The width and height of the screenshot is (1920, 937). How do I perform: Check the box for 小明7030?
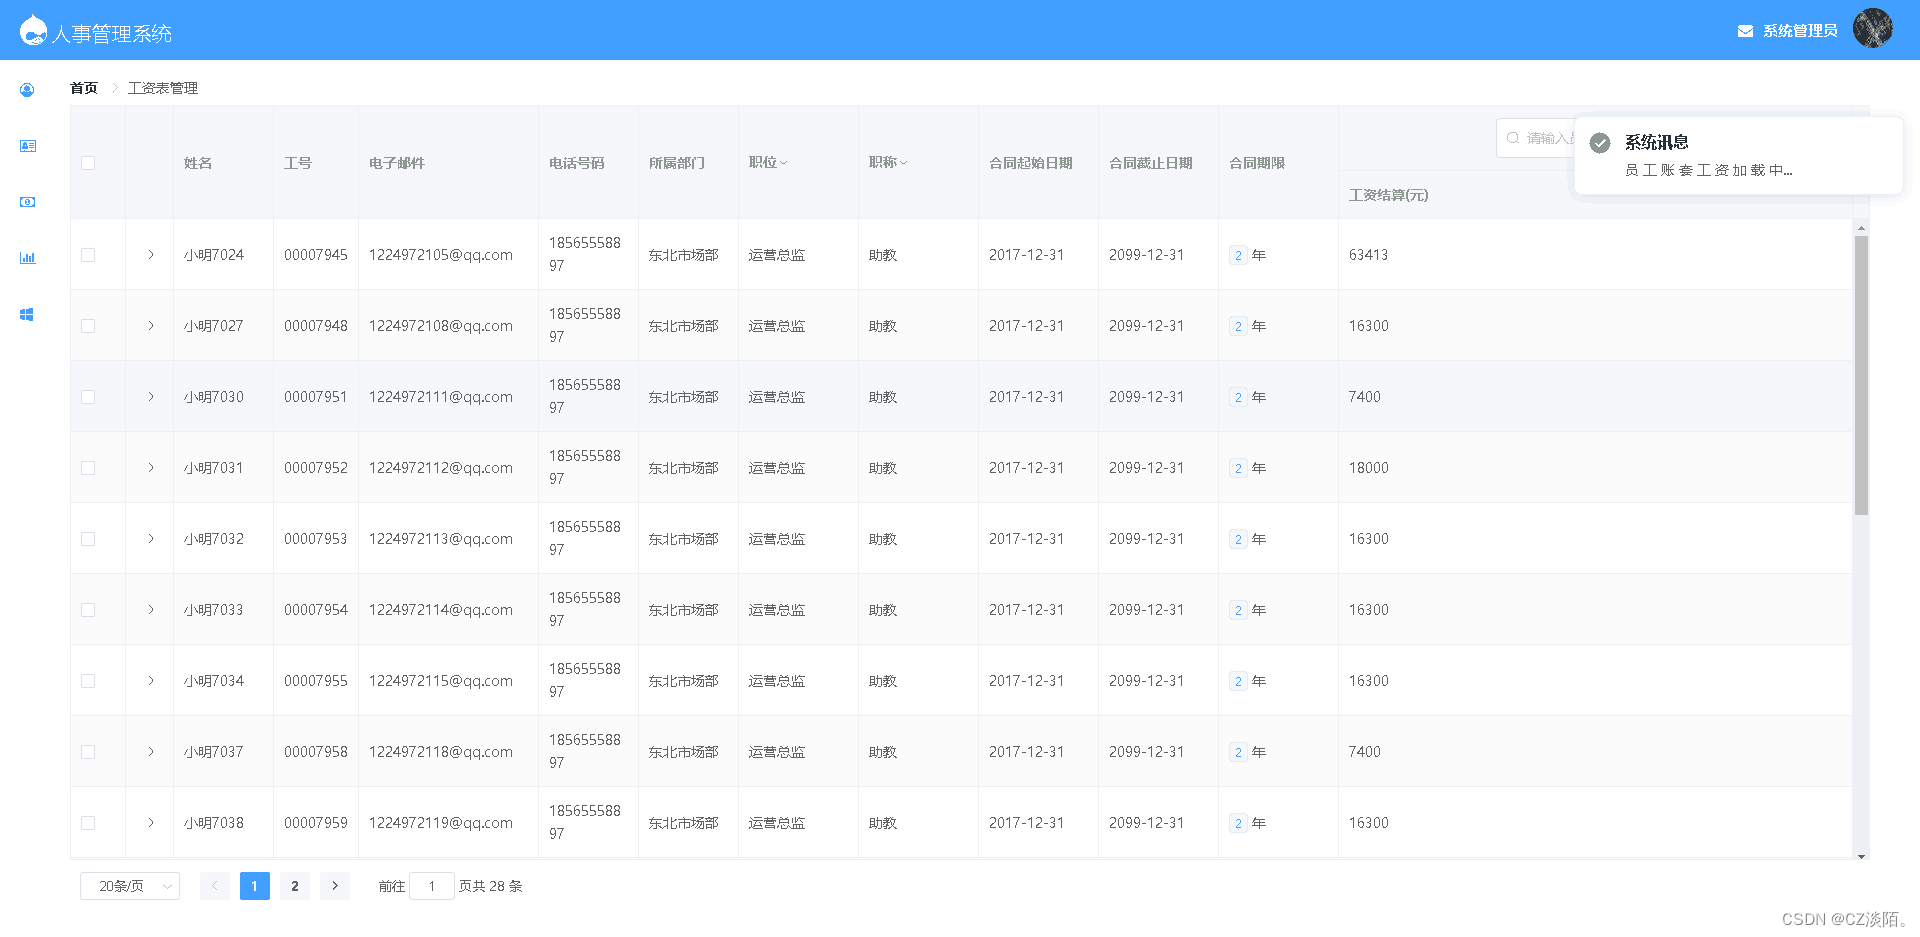[x=88, y=397]
